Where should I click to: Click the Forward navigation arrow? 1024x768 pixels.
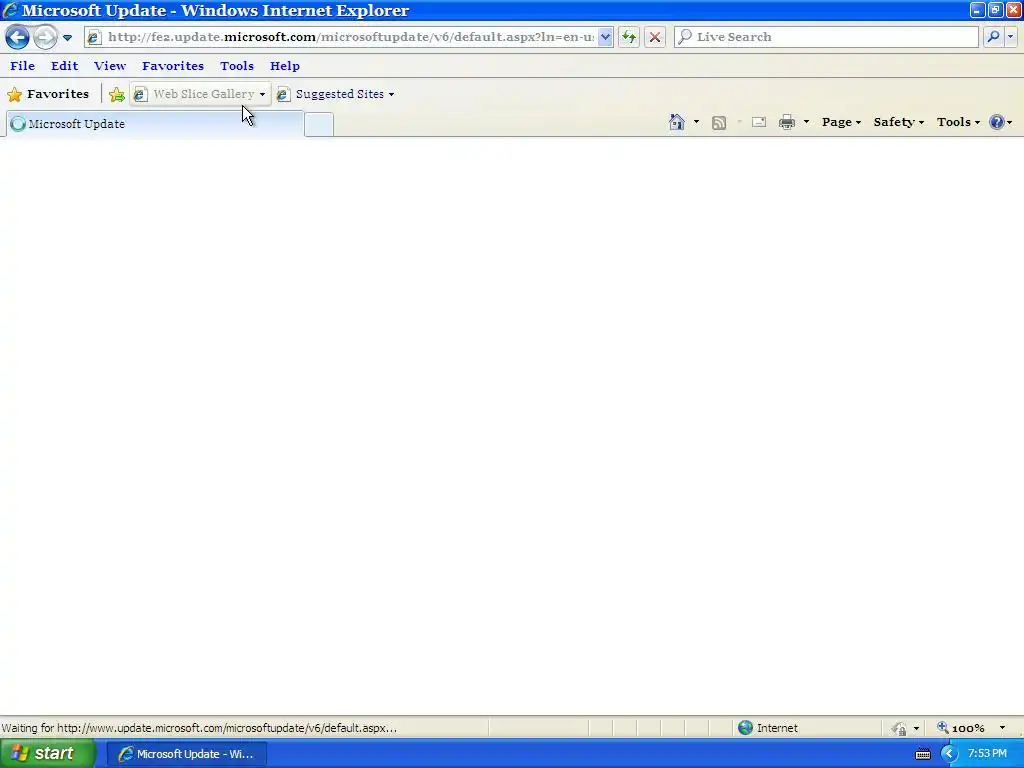tap(45, 37)
